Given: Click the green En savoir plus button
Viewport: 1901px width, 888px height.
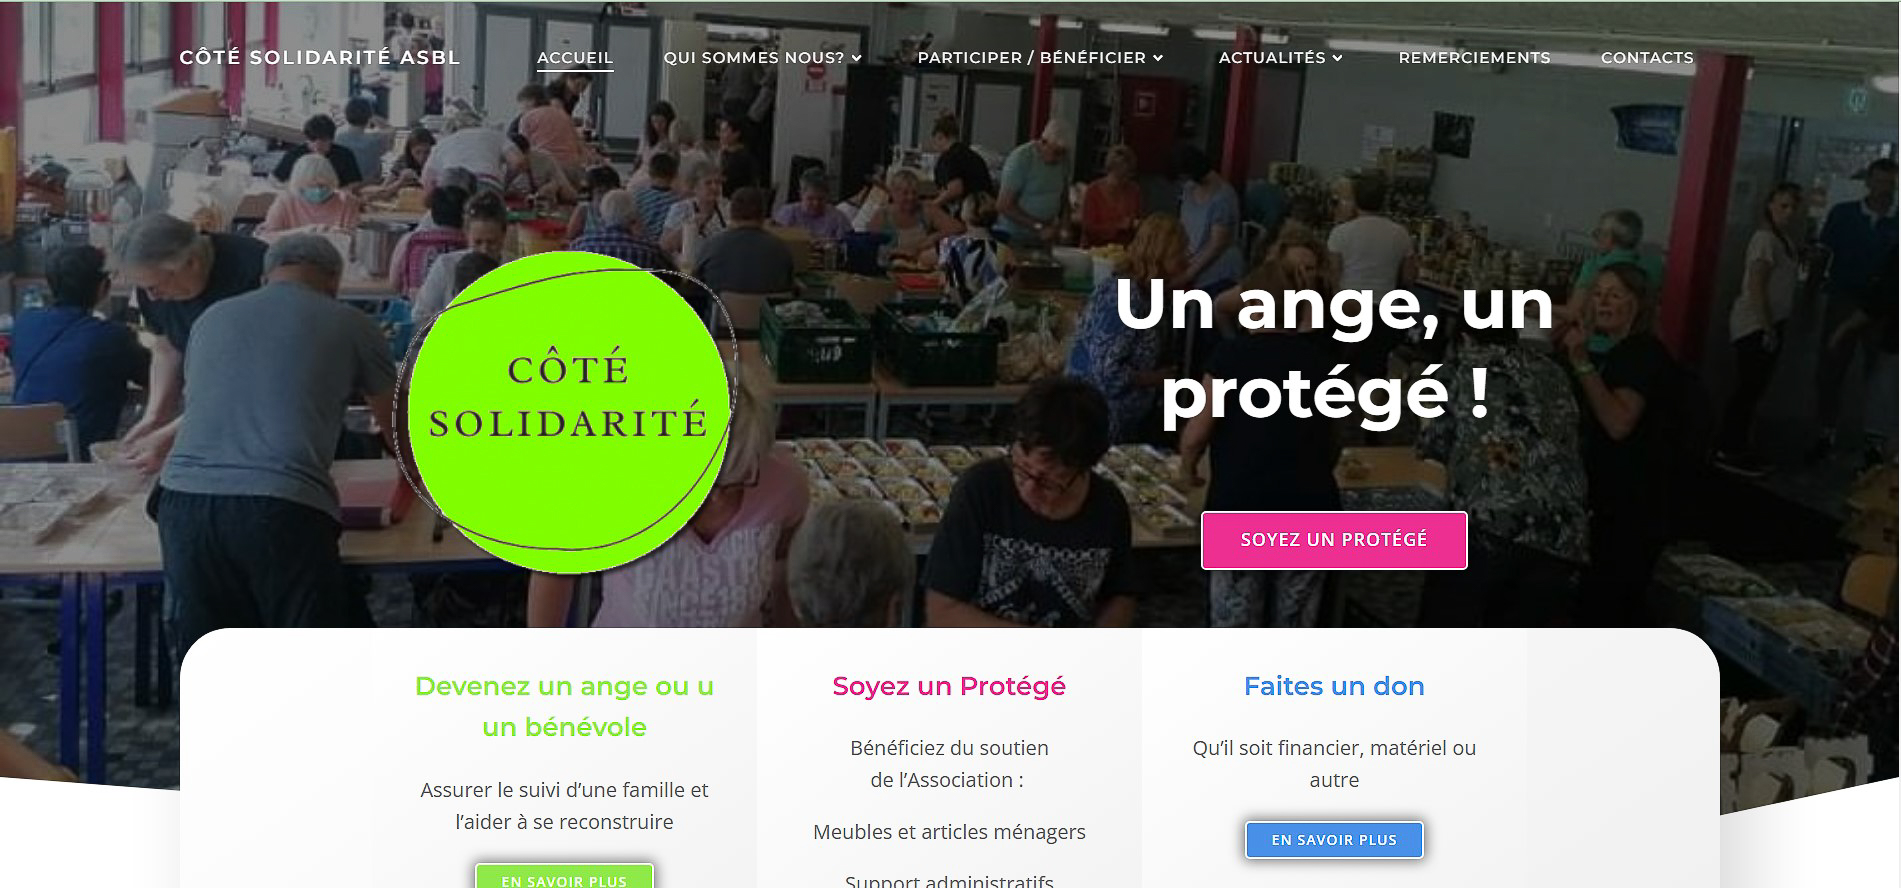Looking at the screenshot, I should point(564,876).
